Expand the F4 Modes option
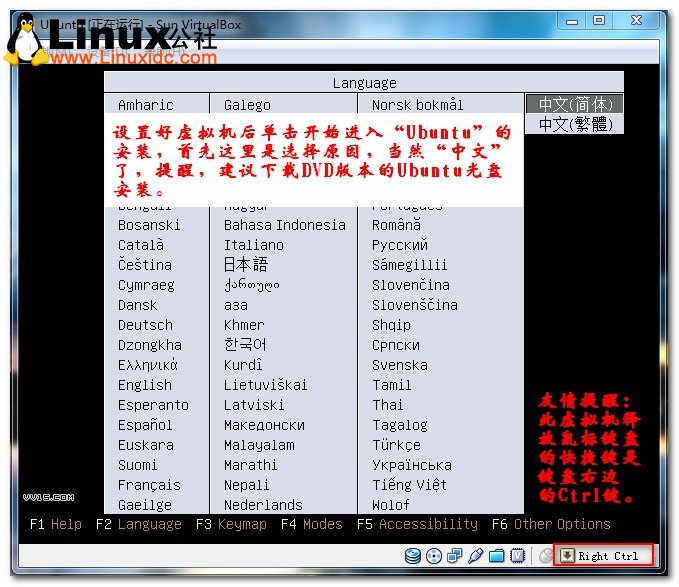The width and height of the screenshot is (679, 587). pos(312,524)
